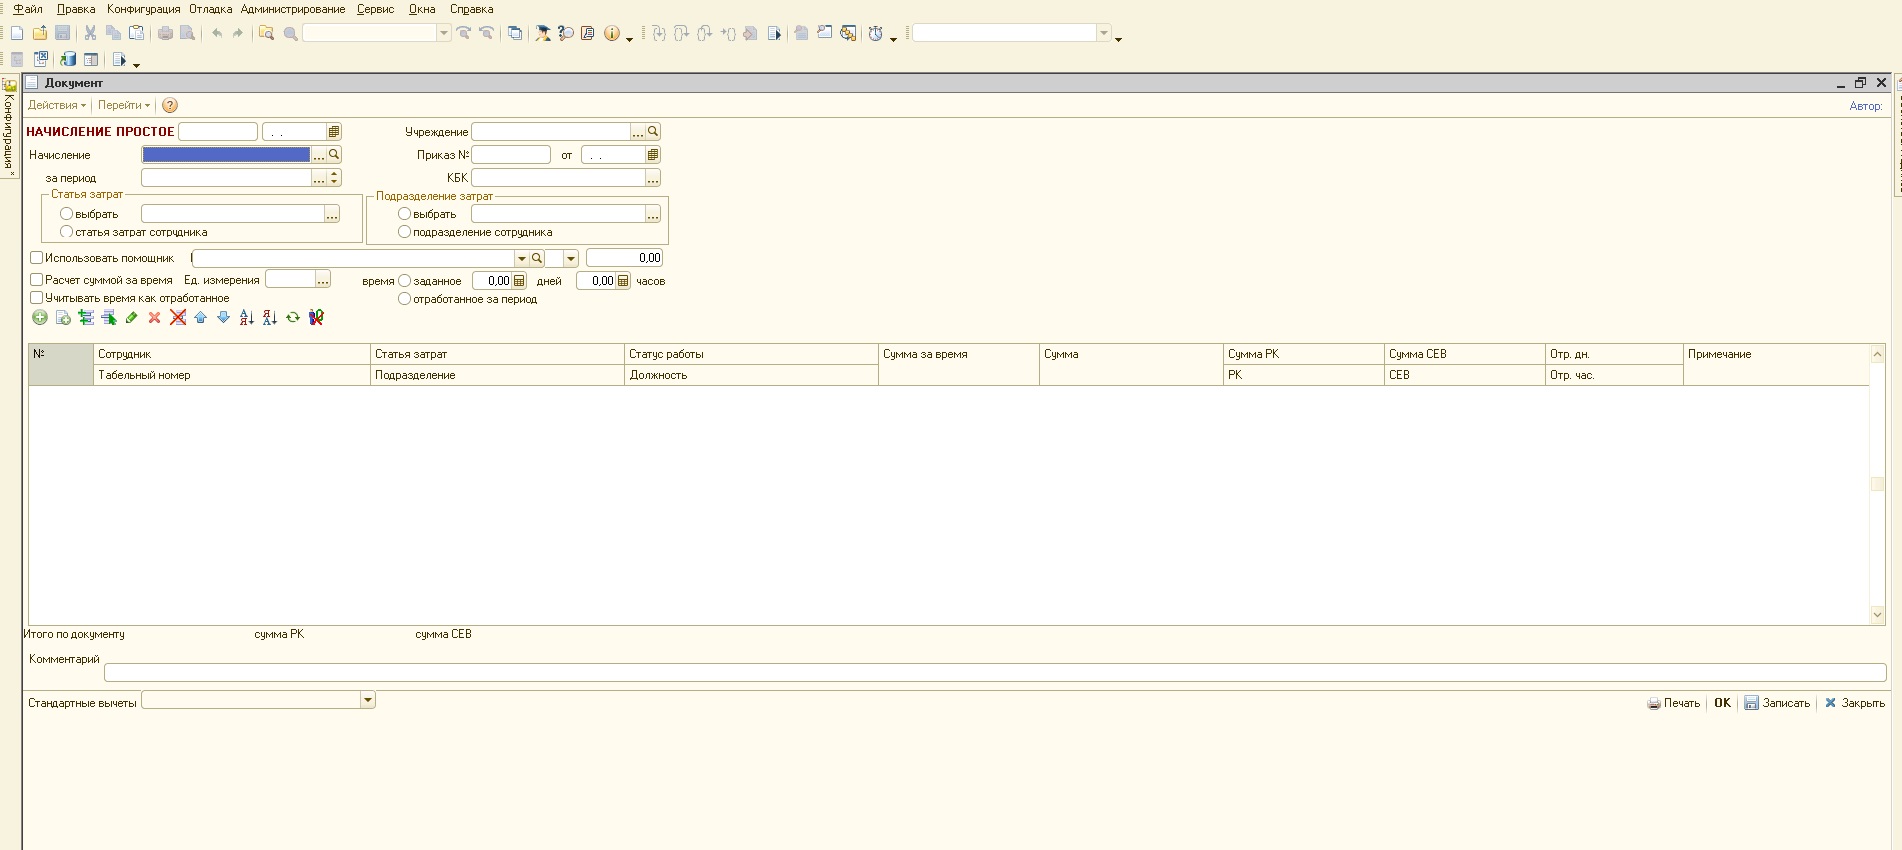Select the 'выбрать' radio in Статья затрат

(67, 214)
